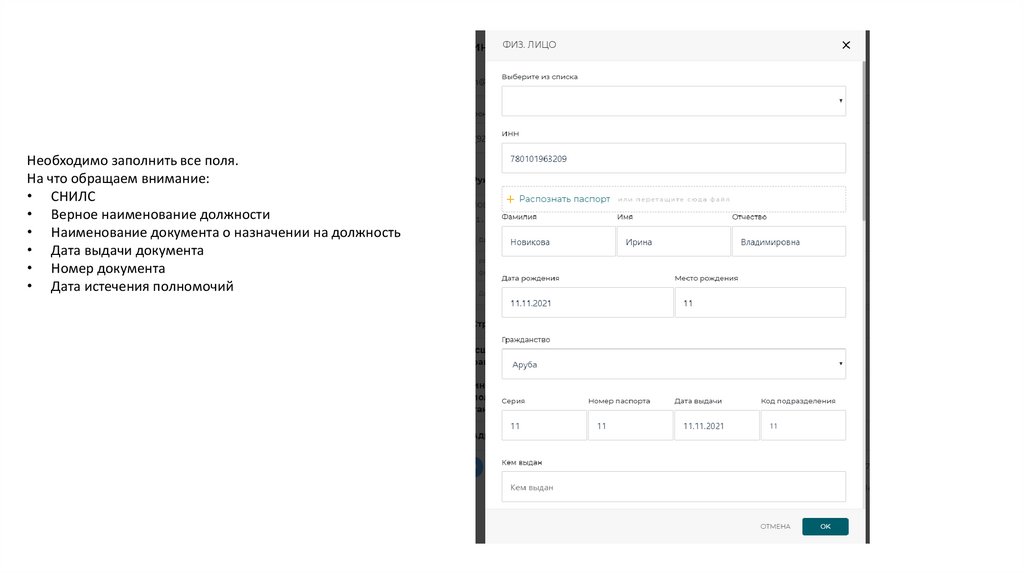1024x574 pixels.
Task: Select the Имя field containing Ирина
Action: 673,241
